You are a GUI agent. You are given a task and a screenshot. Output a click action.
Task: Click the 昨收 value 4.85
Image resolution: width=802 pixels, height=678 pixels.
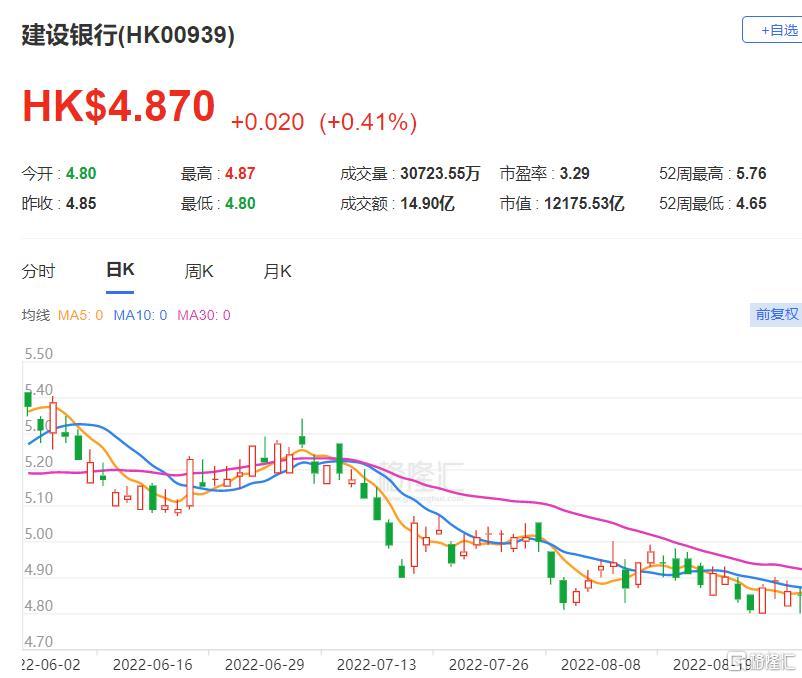pyautogui.click(x=81, y=204)
